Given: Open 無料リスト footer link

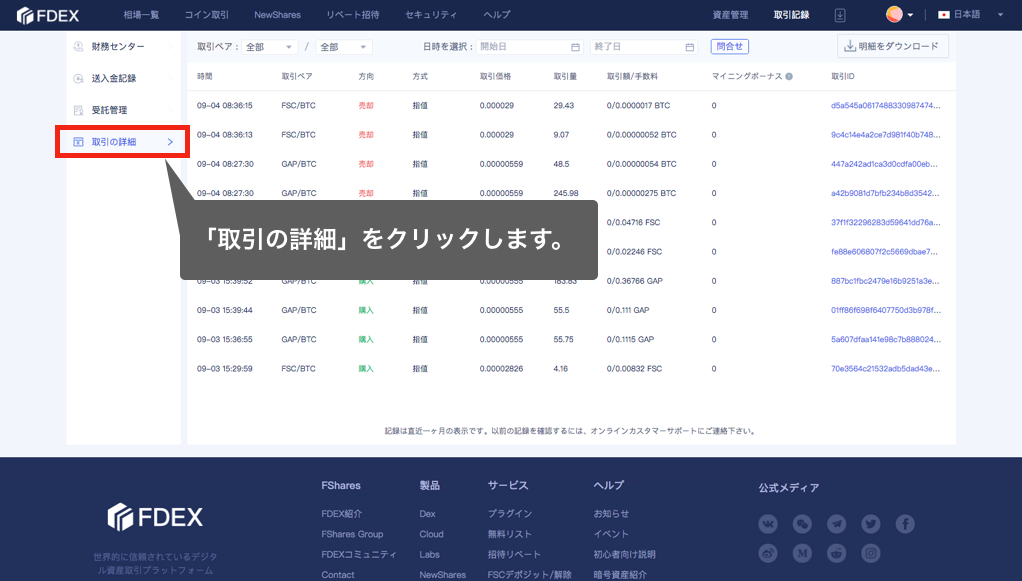Looking at the screenshot, I should (510, 534).
